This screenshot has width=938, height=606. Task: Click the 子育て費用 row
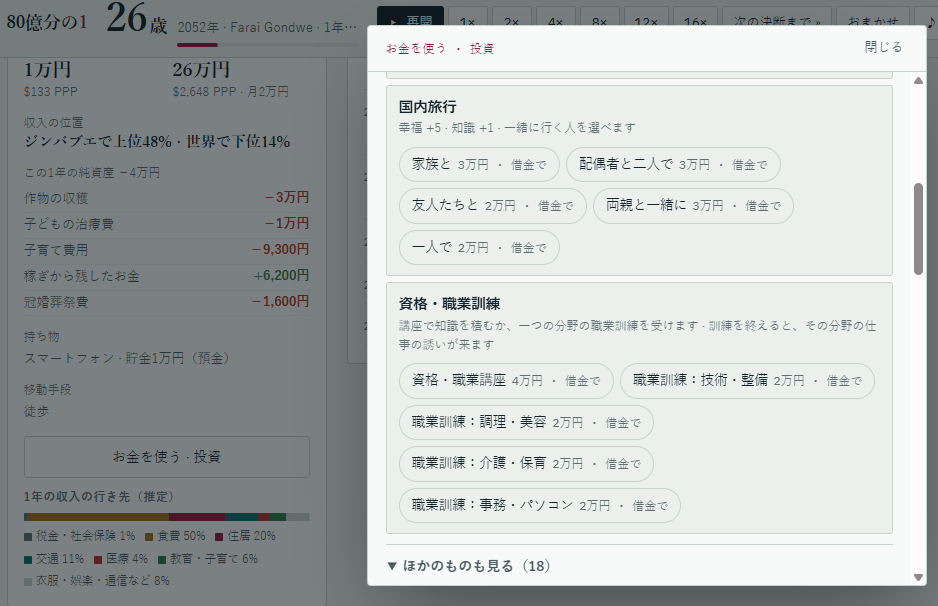[x=167, y=250]
